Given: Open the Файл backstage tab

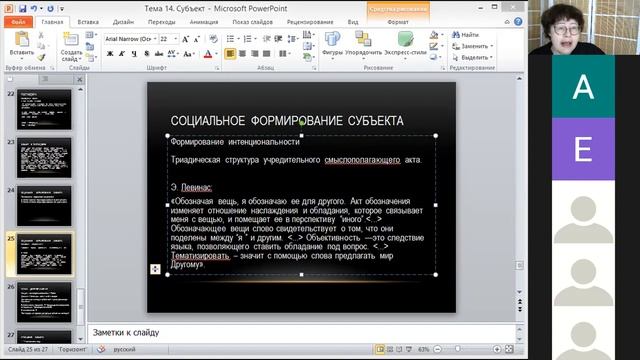Looking at the screenshot, I should coord(18,22).
